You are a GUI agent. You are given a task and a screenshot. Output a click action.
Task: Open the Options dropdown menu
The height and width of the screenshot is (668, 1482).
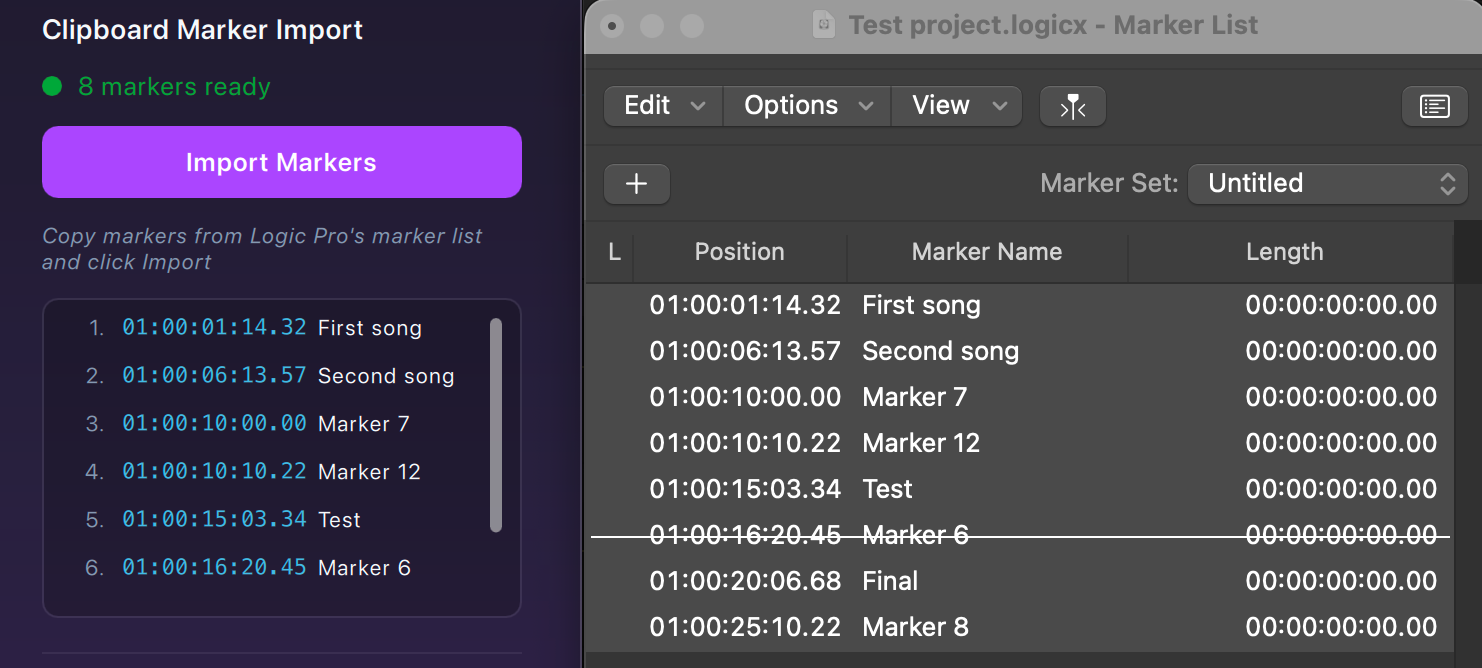807,106
